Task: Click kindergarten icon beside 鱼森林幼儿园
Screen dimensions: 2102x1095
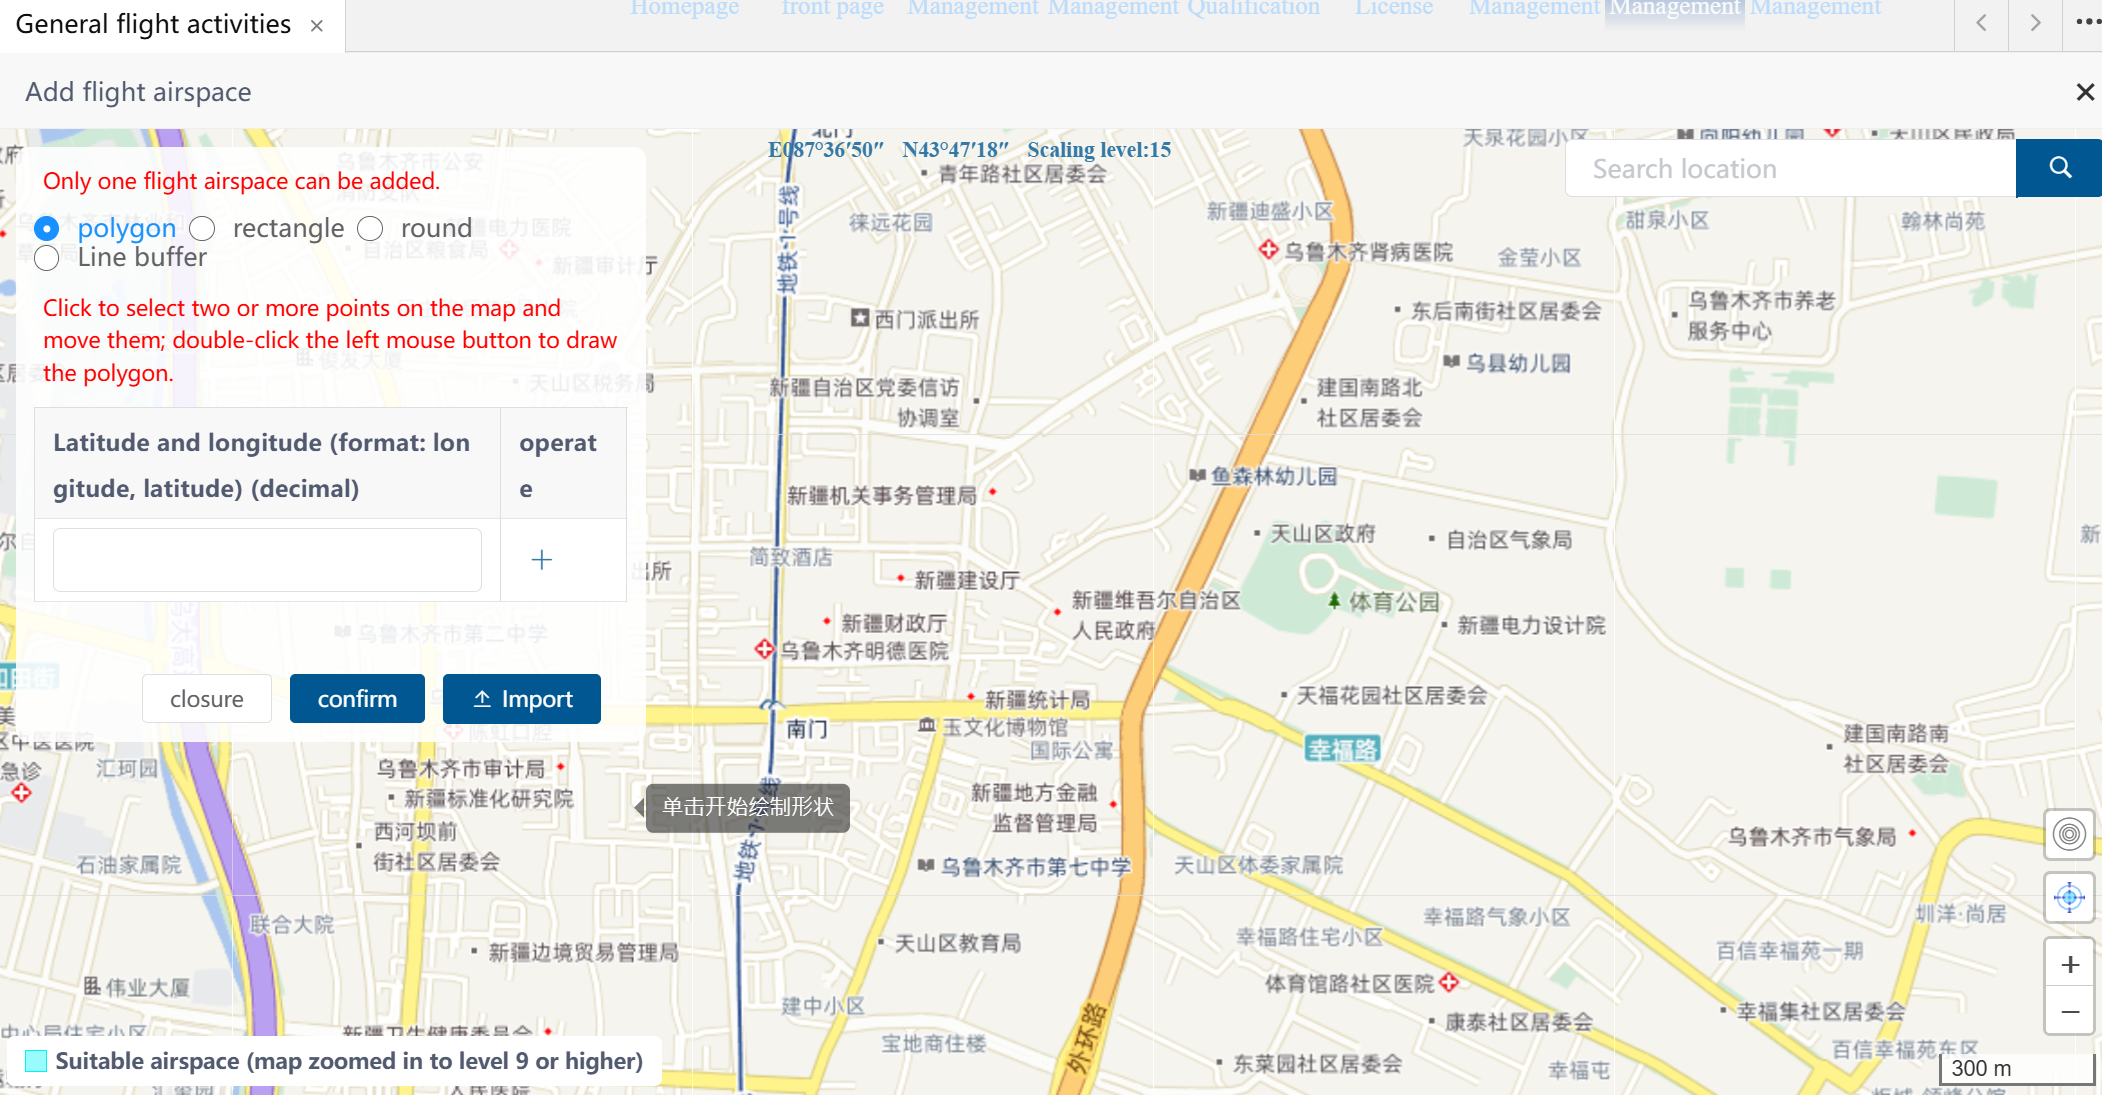Action: coord(1198,475)
